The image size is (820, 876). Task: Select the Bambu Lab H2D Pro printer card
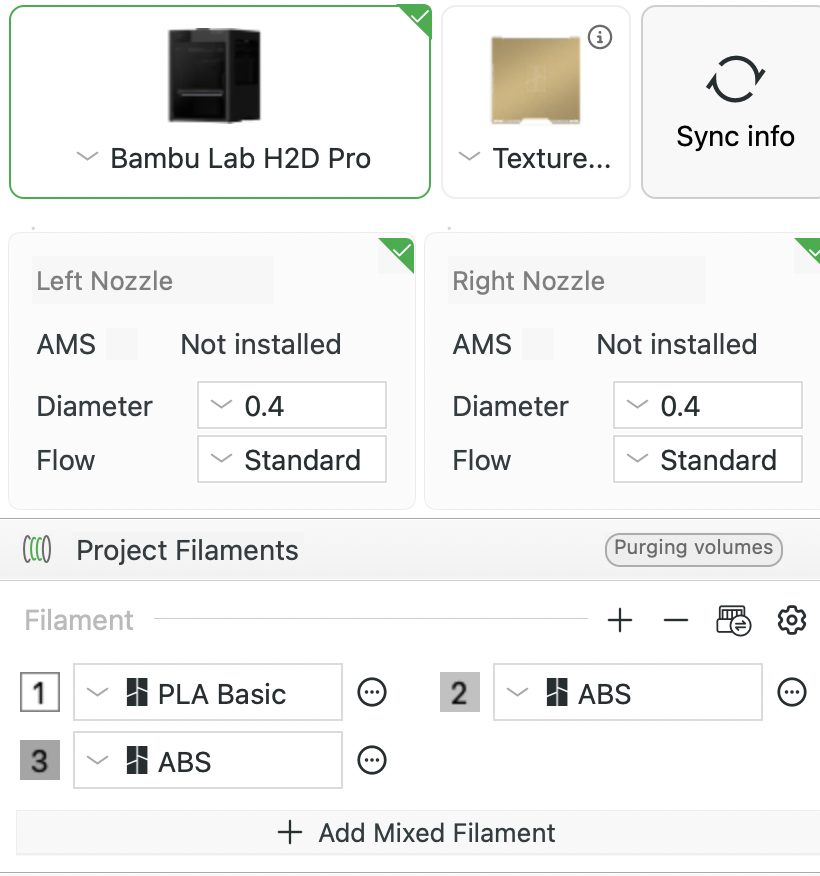pyautogui.click(x=220, y=102)
